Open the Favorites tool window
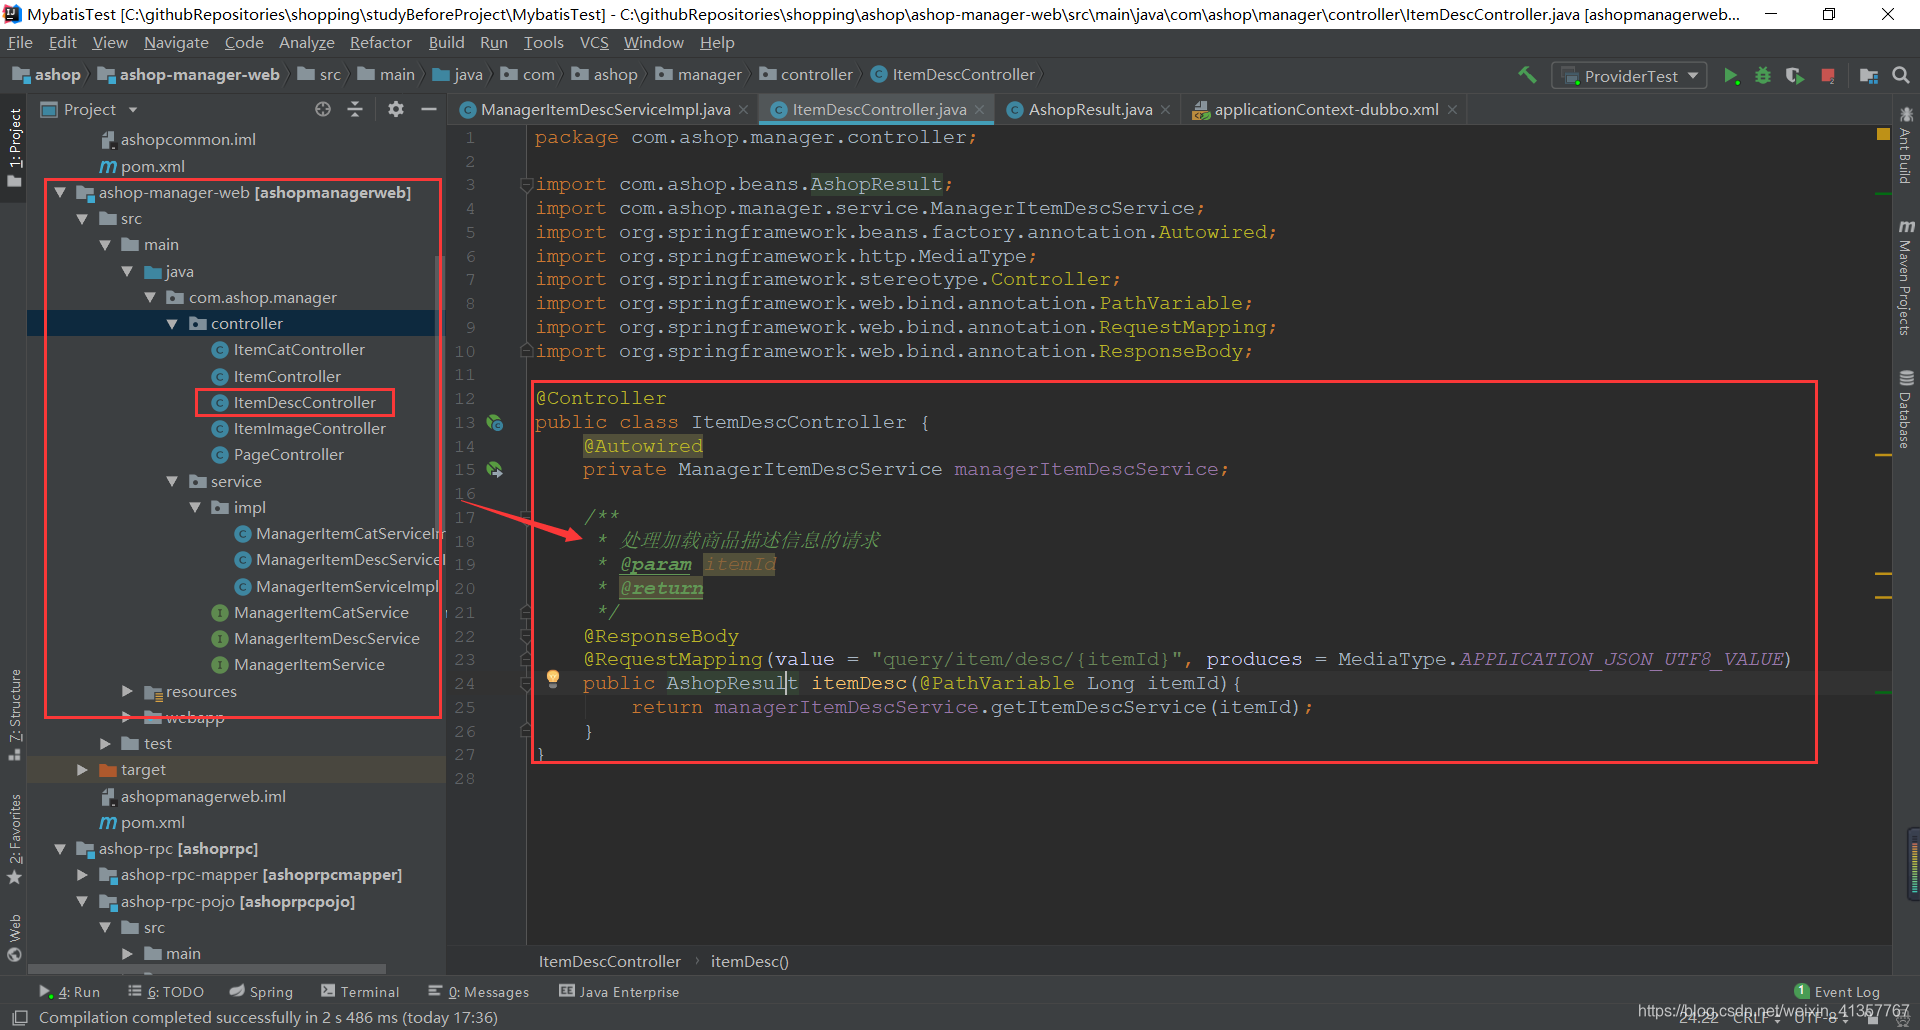Screen dimensions: 1920x1030 (x=15, y=838)
